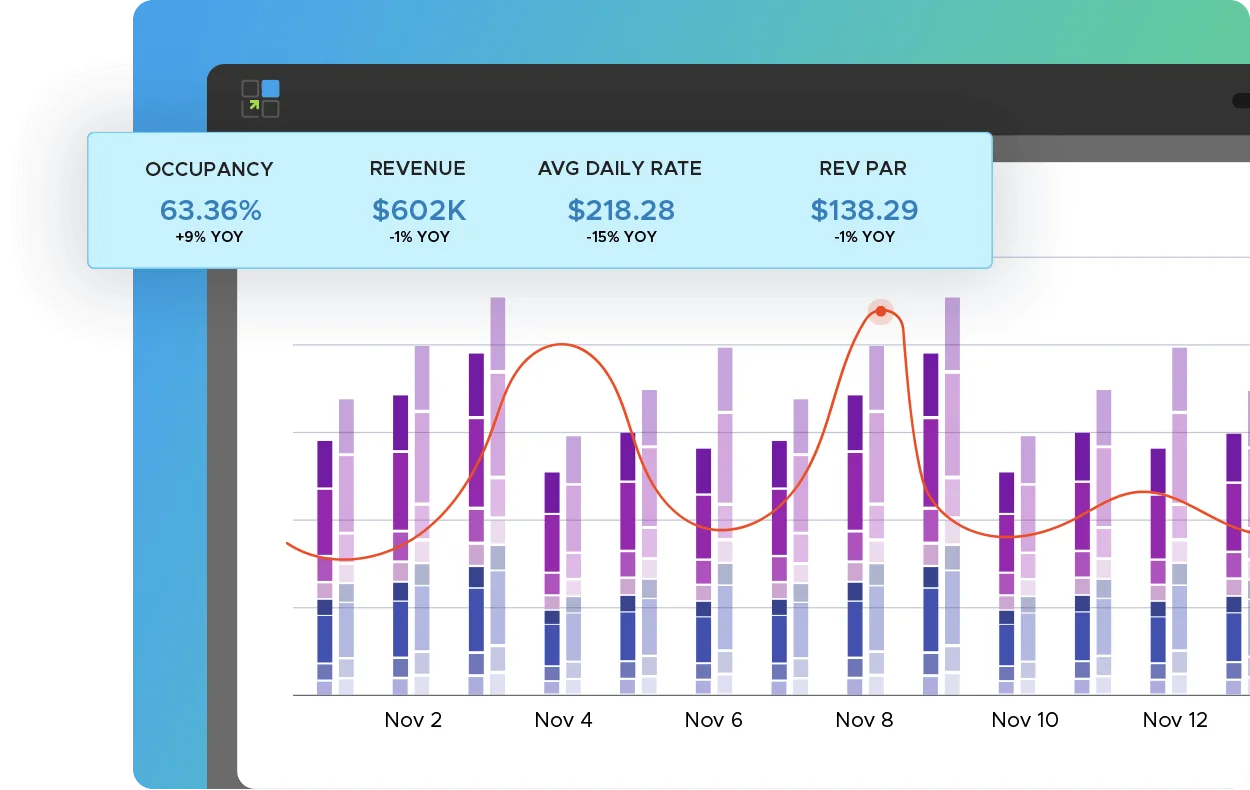Click the REVENUE heading
The width and height of the screenshot is (1250, 790).
click(x=418, y=169)
